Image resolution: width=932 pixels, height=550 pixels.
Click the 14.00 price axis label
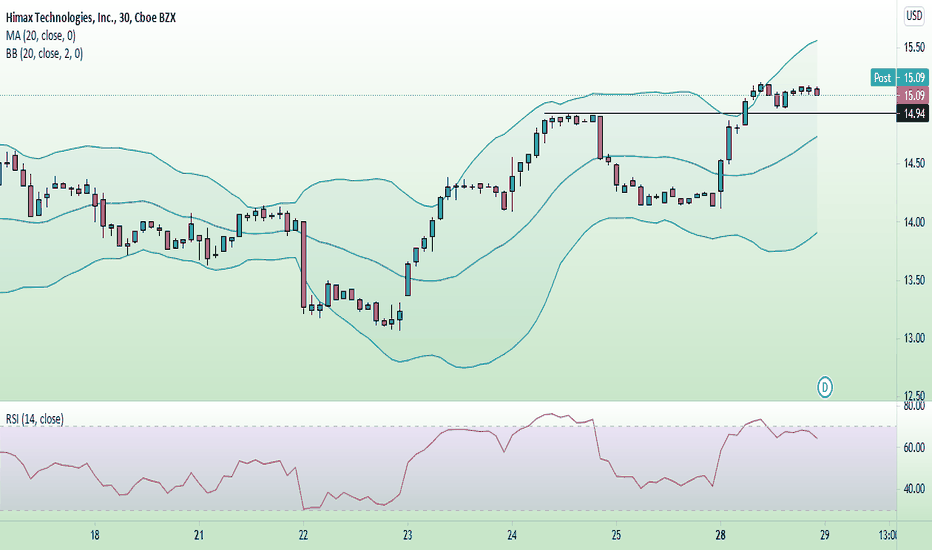pos(914,221)
